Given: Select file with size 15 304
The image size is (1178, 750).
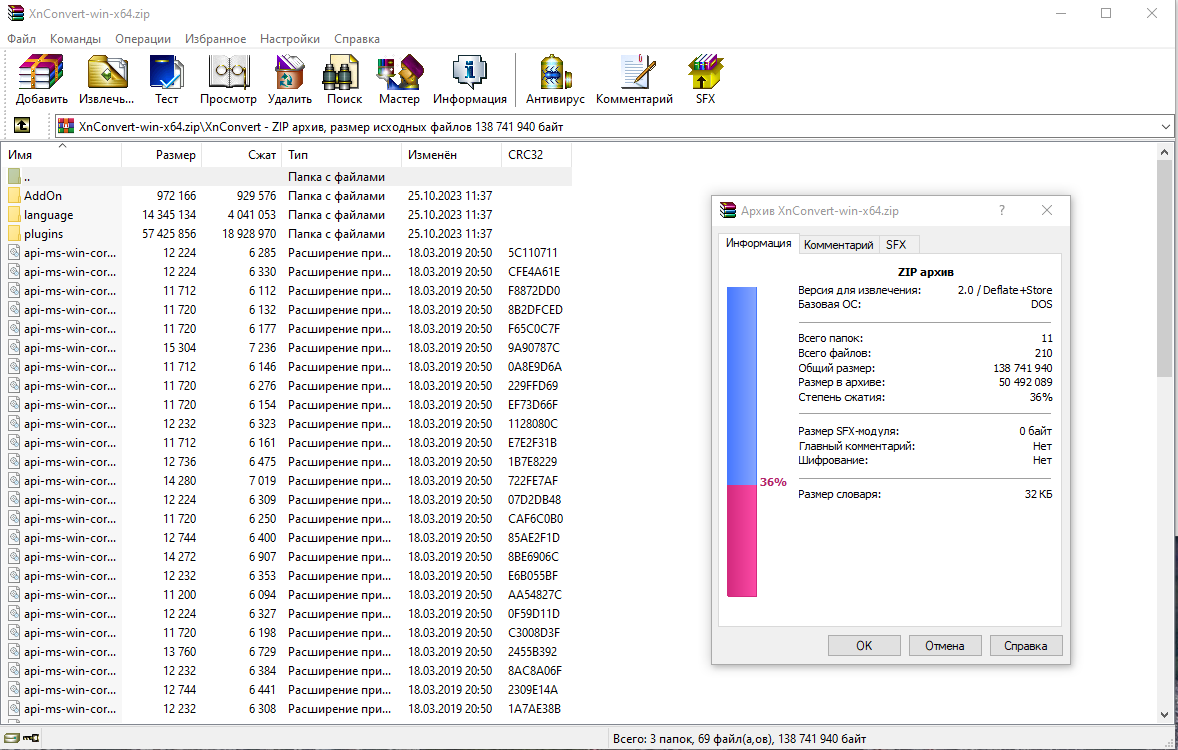Looking at the screenshot, I should tap(286, 347).
